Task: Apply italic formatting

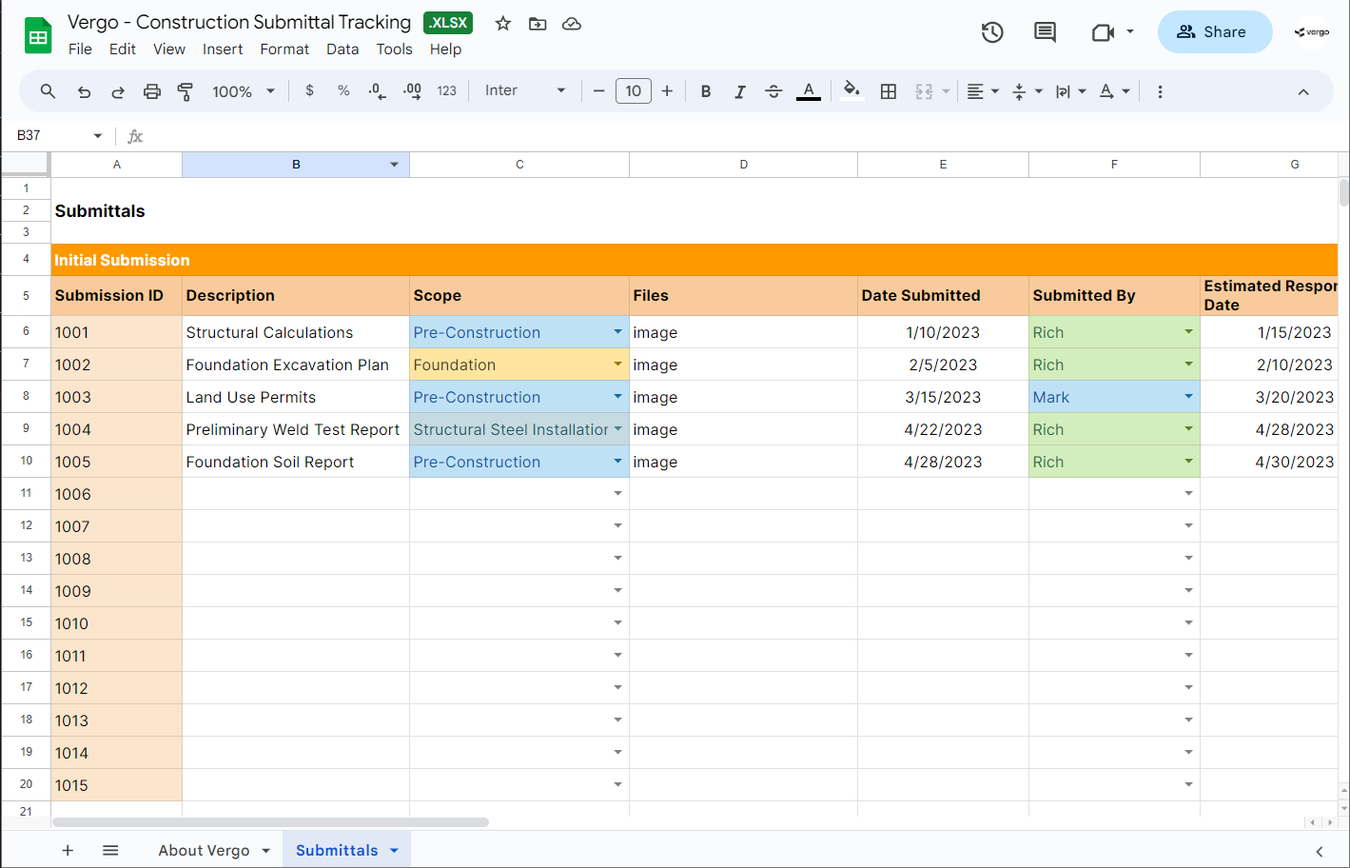Action: [x=740, y=91]
